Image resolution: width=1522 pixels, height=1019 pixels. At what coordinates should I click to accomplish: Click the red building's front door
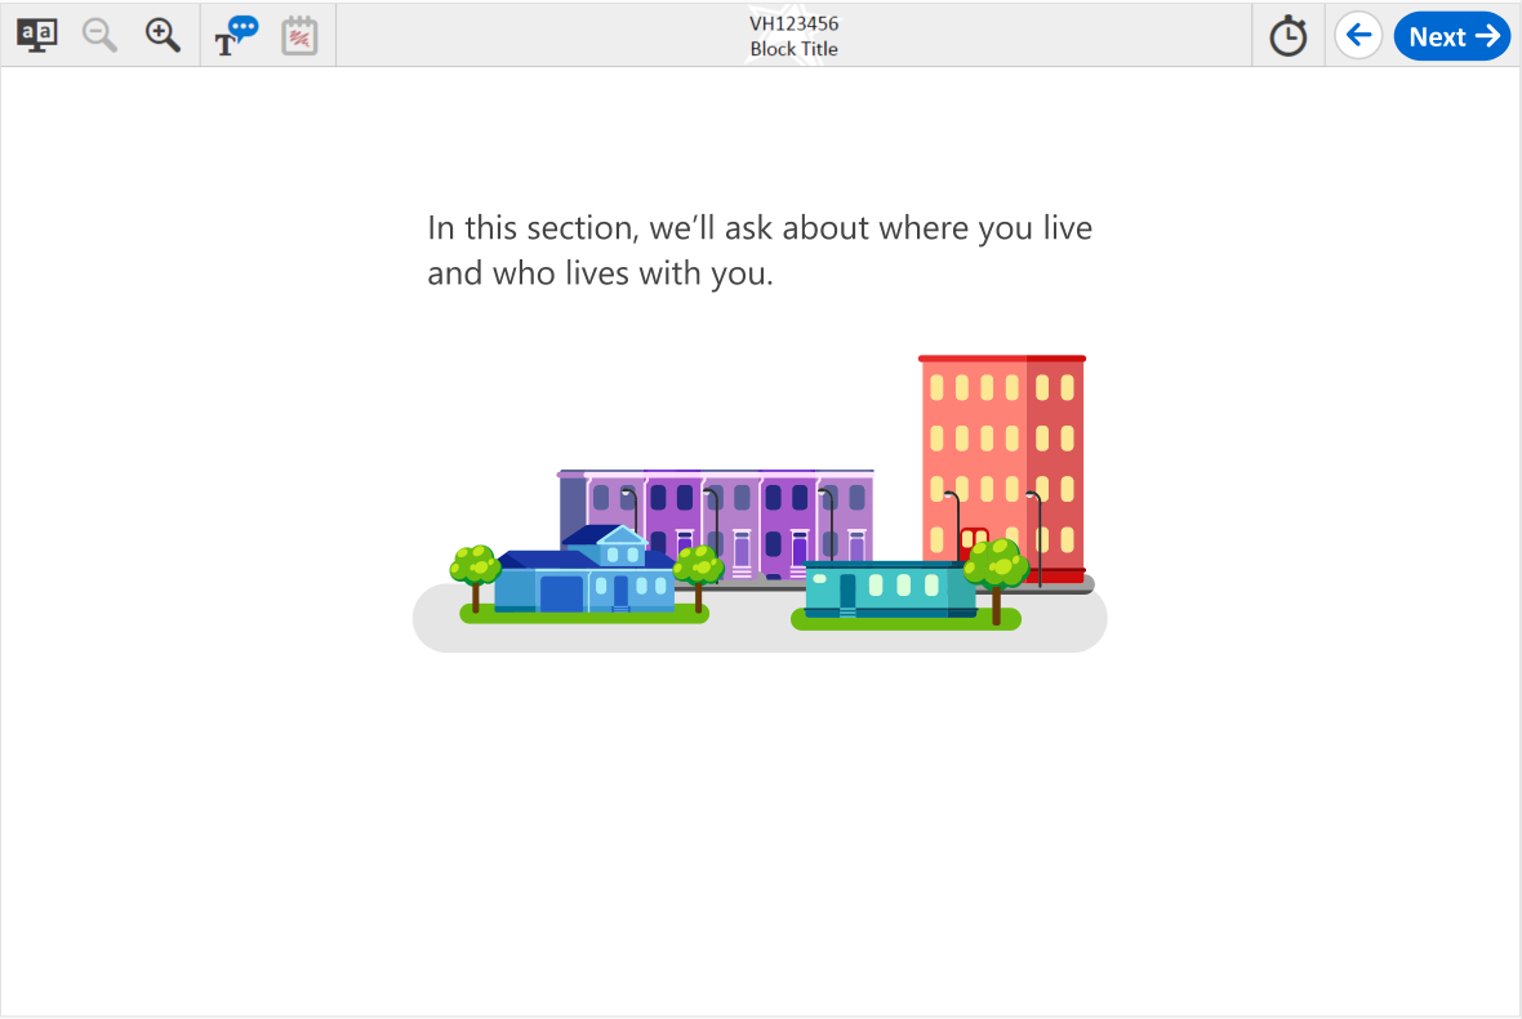(x=973, y=543)
